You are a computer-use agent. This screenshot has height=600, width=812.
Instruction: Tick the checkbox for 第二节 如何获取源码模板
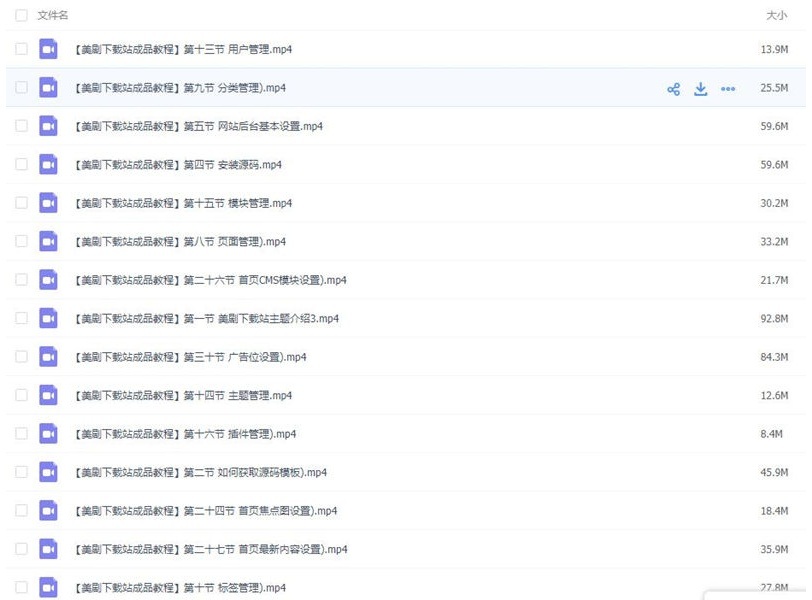[21, 472]
